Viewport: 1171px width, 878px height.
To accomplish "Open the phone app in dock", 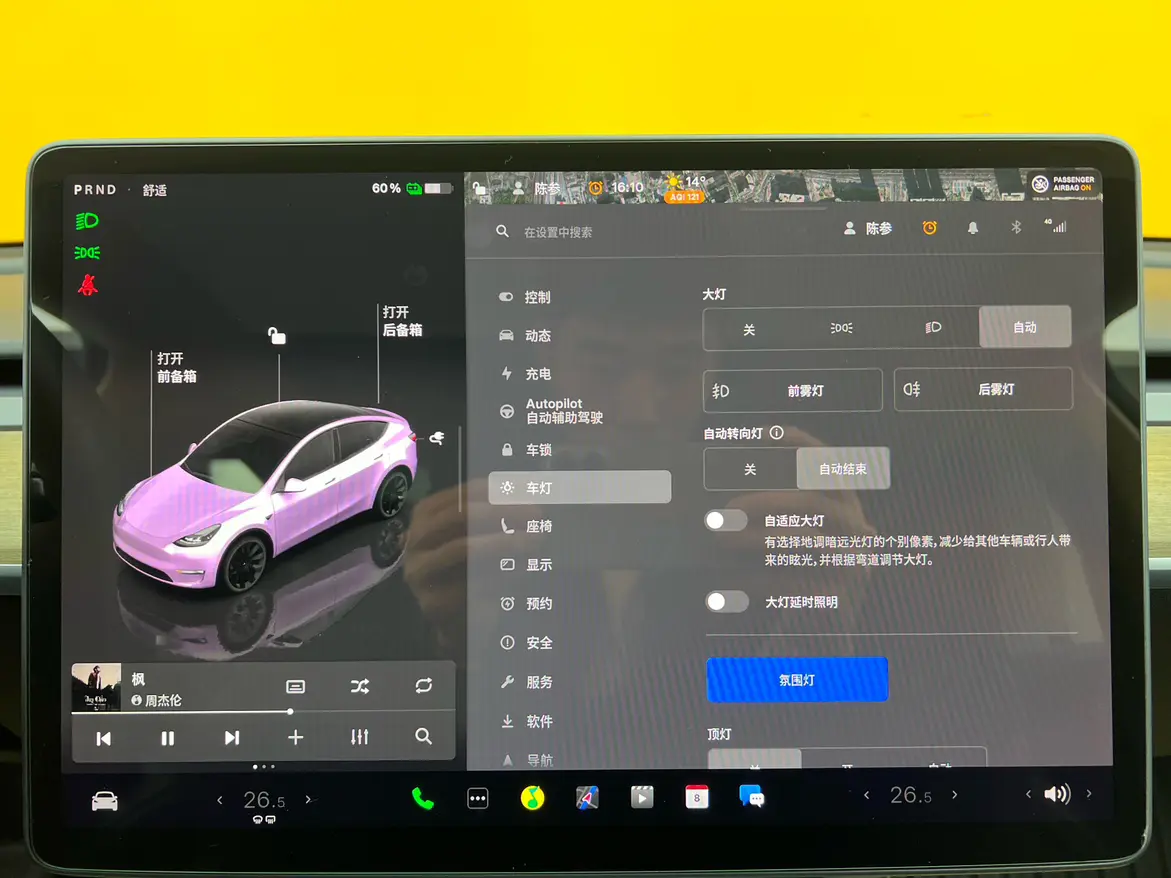I will (x=423, y=798).
